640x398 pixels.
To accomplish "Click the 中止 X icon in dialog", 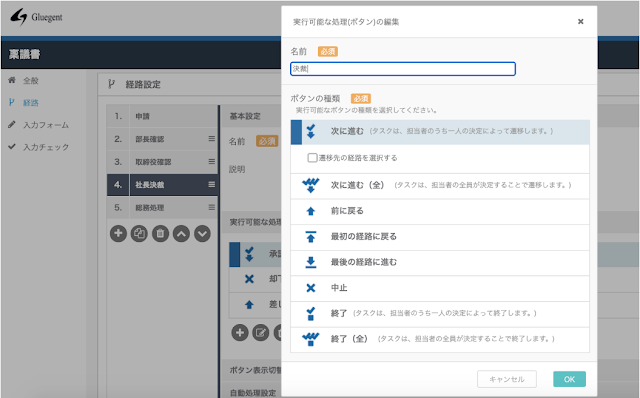I will click(x=311, y=288).
